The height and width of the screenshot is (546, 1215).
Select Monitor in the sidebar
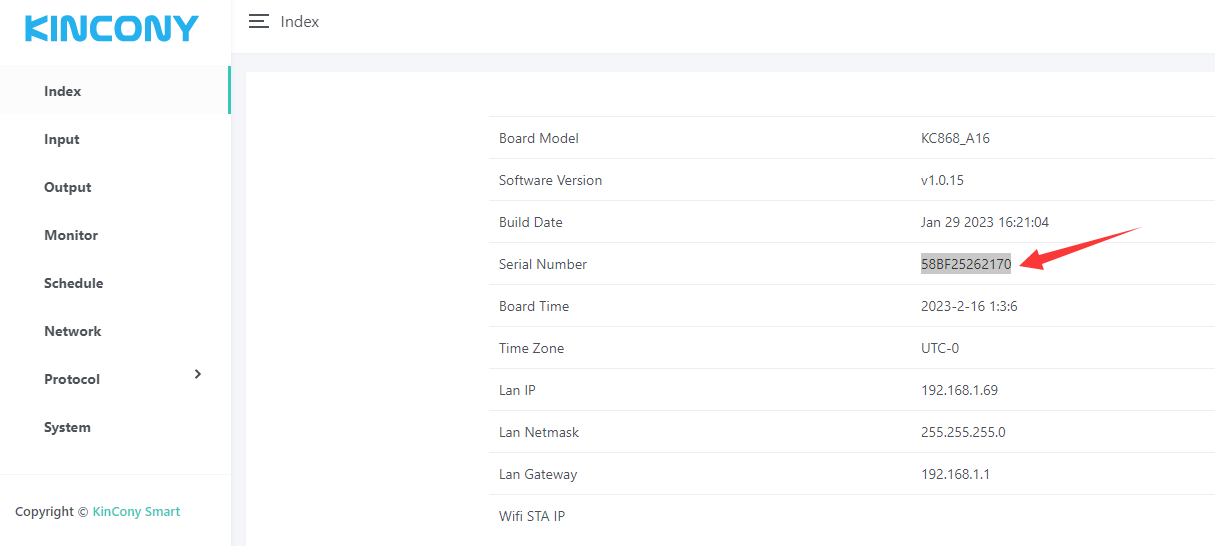71,235
